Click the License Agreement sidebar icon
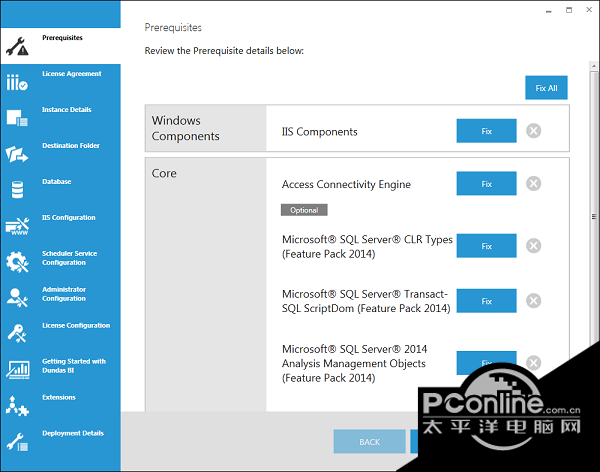This screenshot has height=472, width=600. click(x=17, y=82)
